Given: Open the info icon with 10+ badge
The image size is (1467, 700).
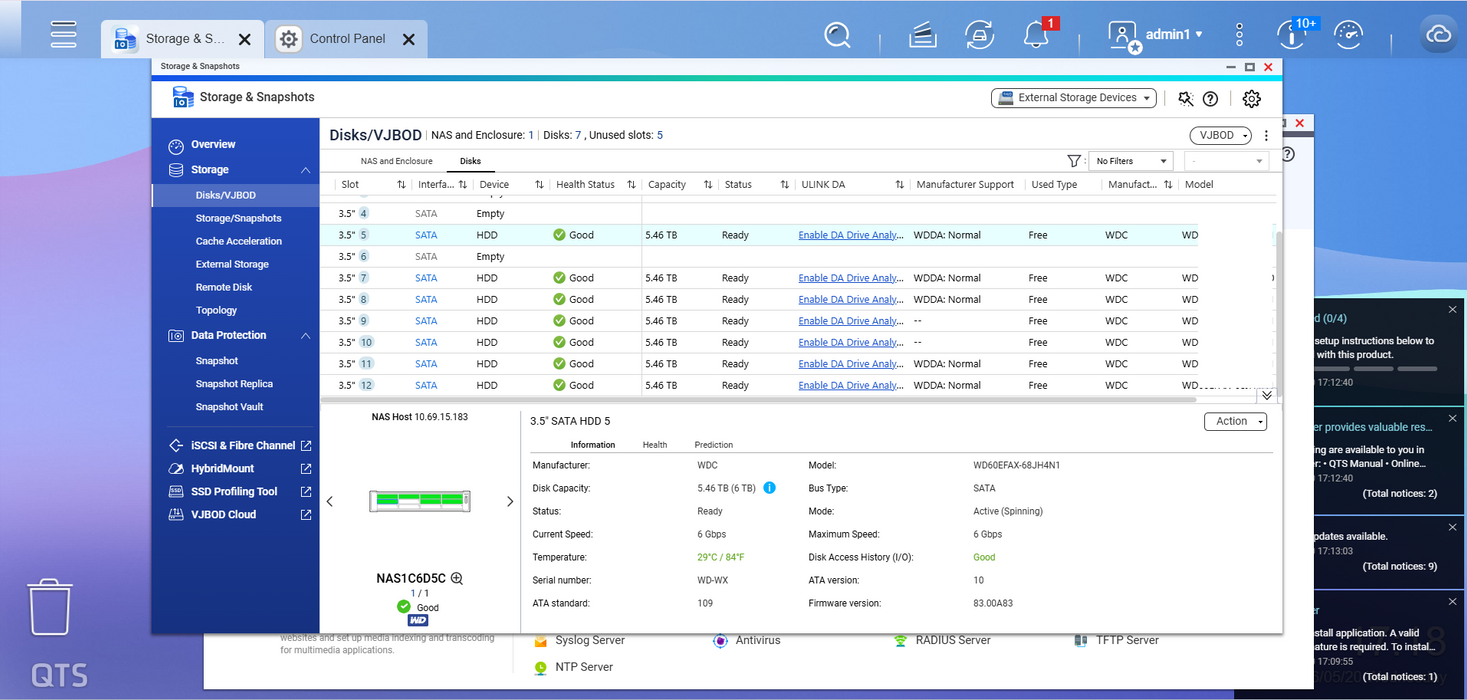Looking at the screenshot, I should coord(1291,36).
